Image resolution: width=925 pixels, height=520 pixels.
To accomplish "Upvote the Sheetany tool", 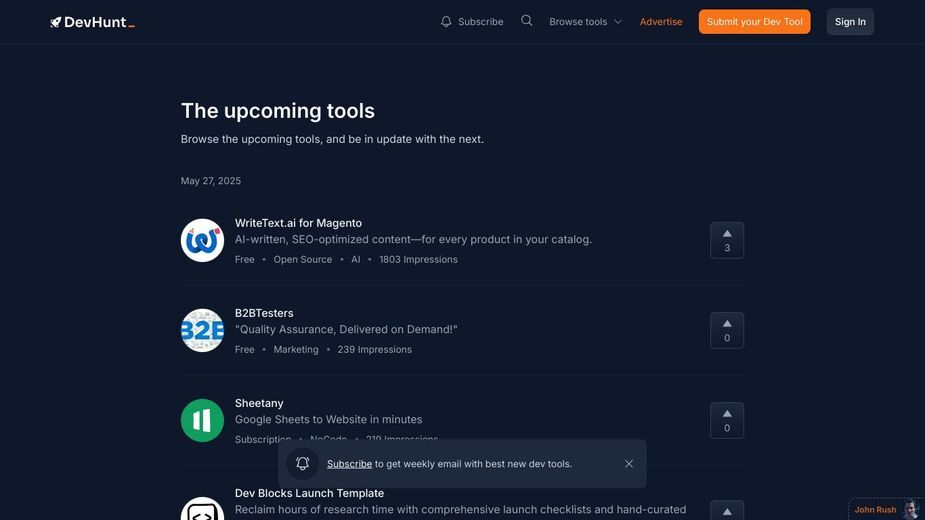I will pos(727,420).
